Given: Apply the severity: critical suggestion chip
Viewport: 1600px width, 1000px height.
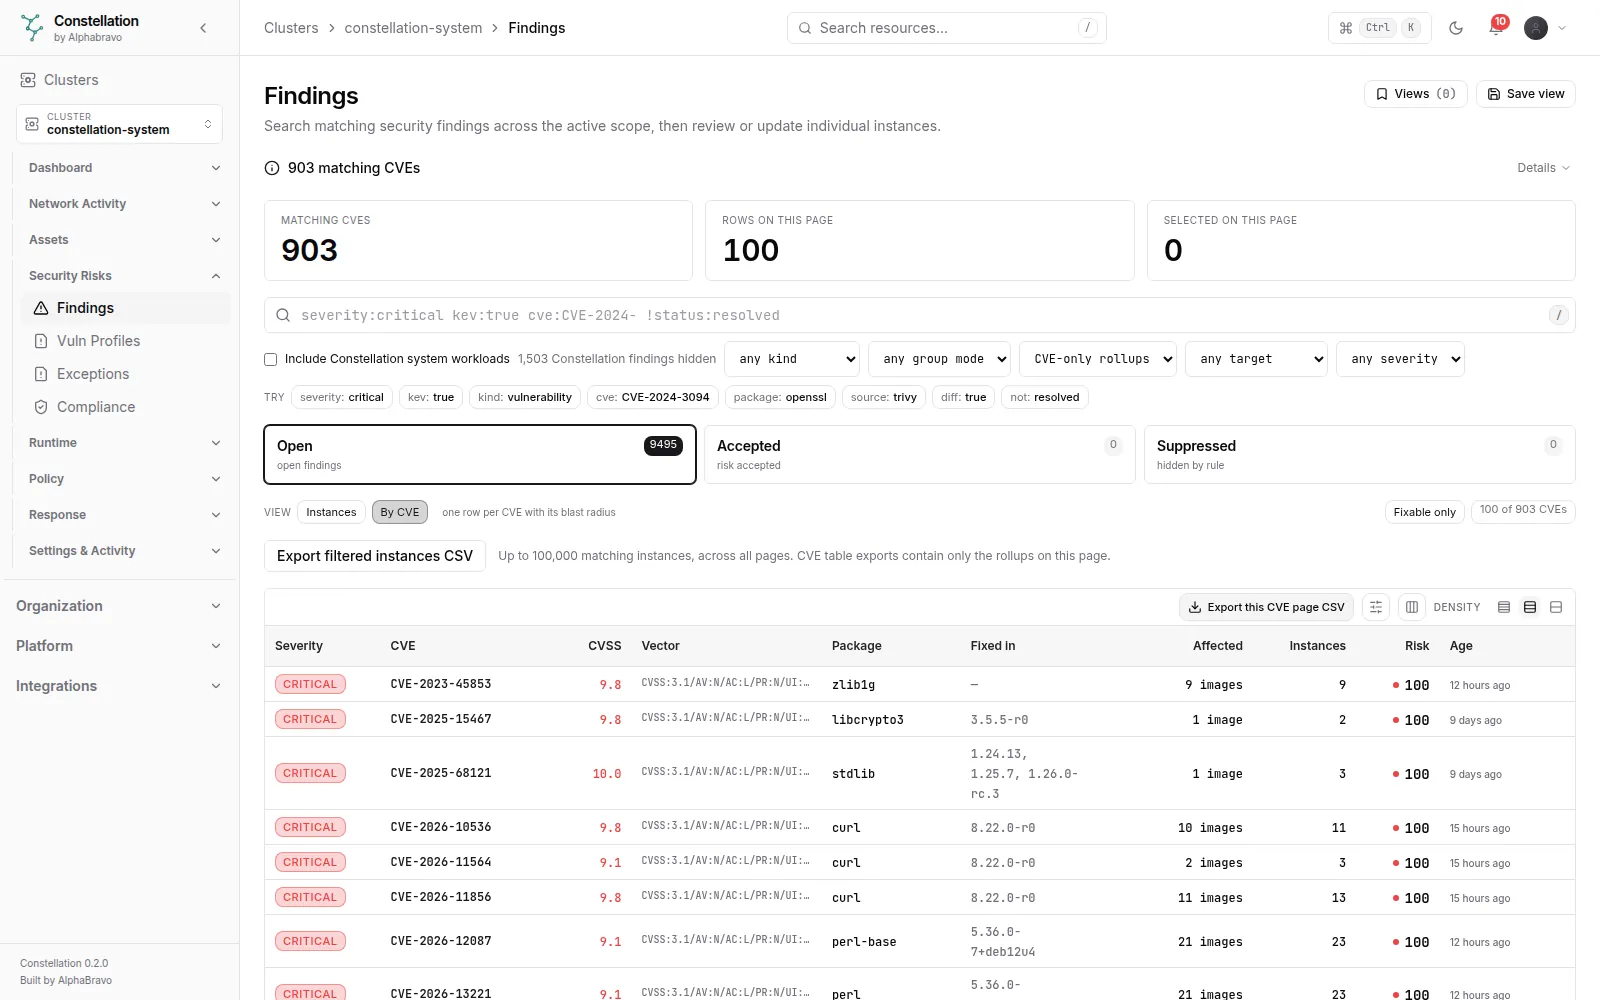Looking at the screenshot, I should (342, 397).
